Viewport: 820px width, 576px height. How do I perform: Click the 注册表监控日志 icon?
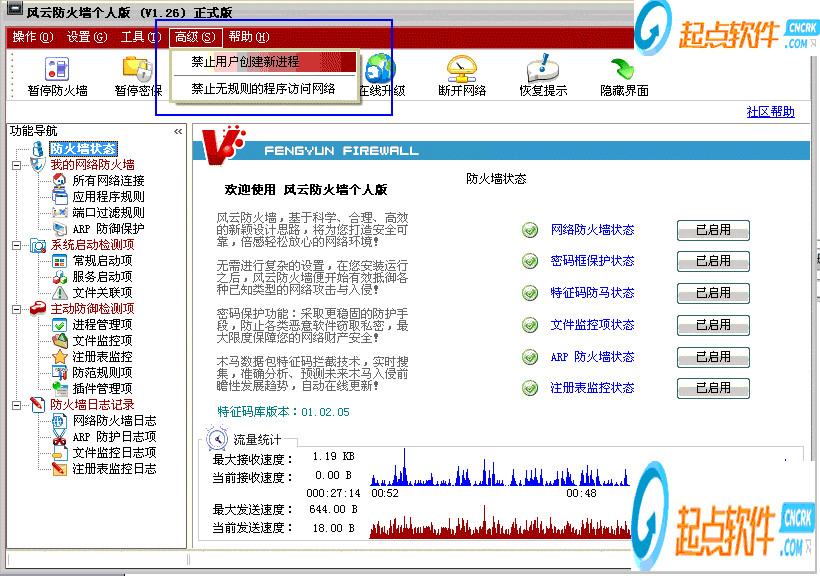pyautogui.click(x=59, y=469)
